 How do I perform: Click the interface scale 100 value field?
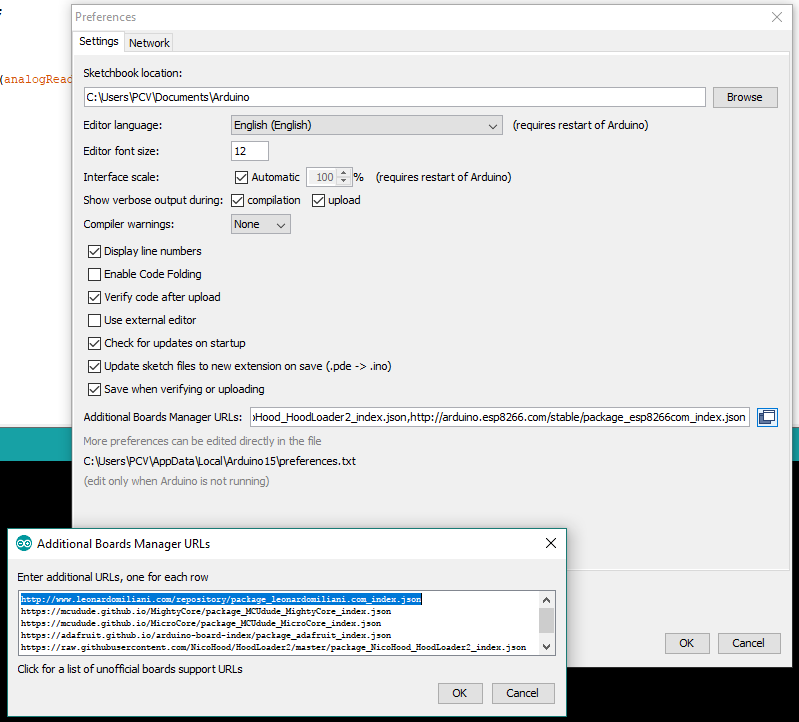click(323, 177)
